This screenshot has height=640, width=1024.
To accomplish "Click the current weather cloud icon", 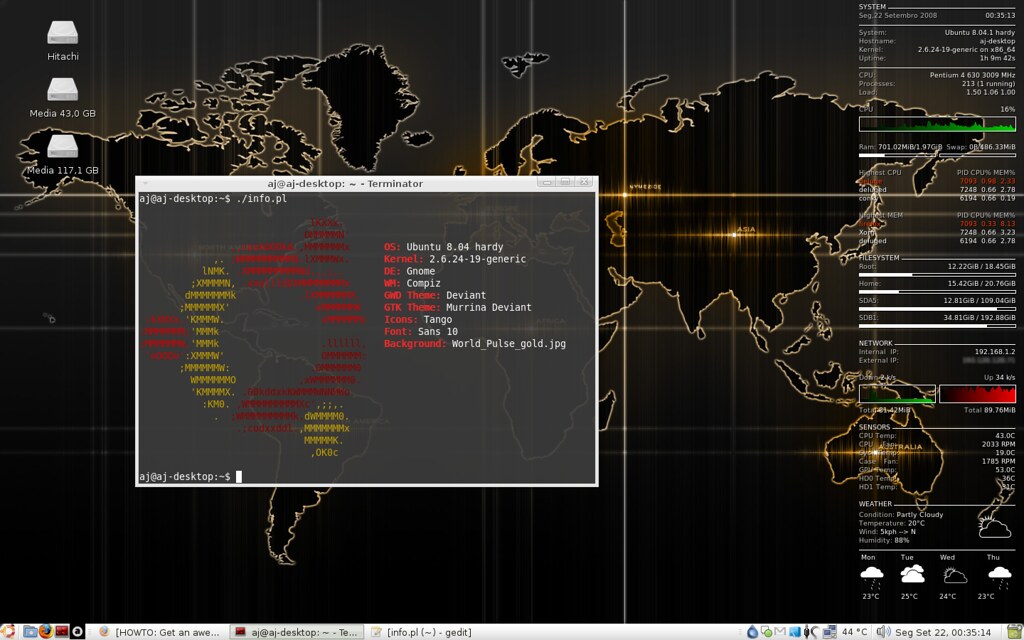I will coord(994,526).
